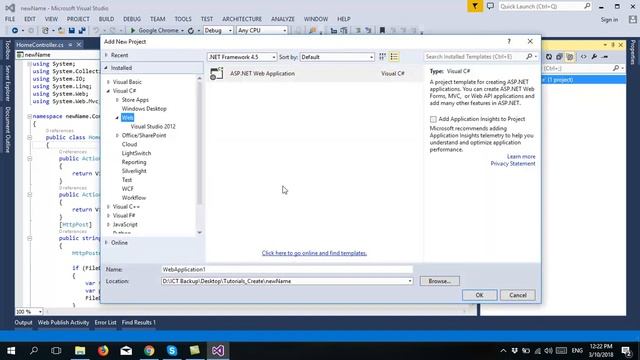The width and height of the screenshot is (640, 360).
Task: Open the Debug configuration dropdown
Action: pyautogui.click(x=218, y=31)
